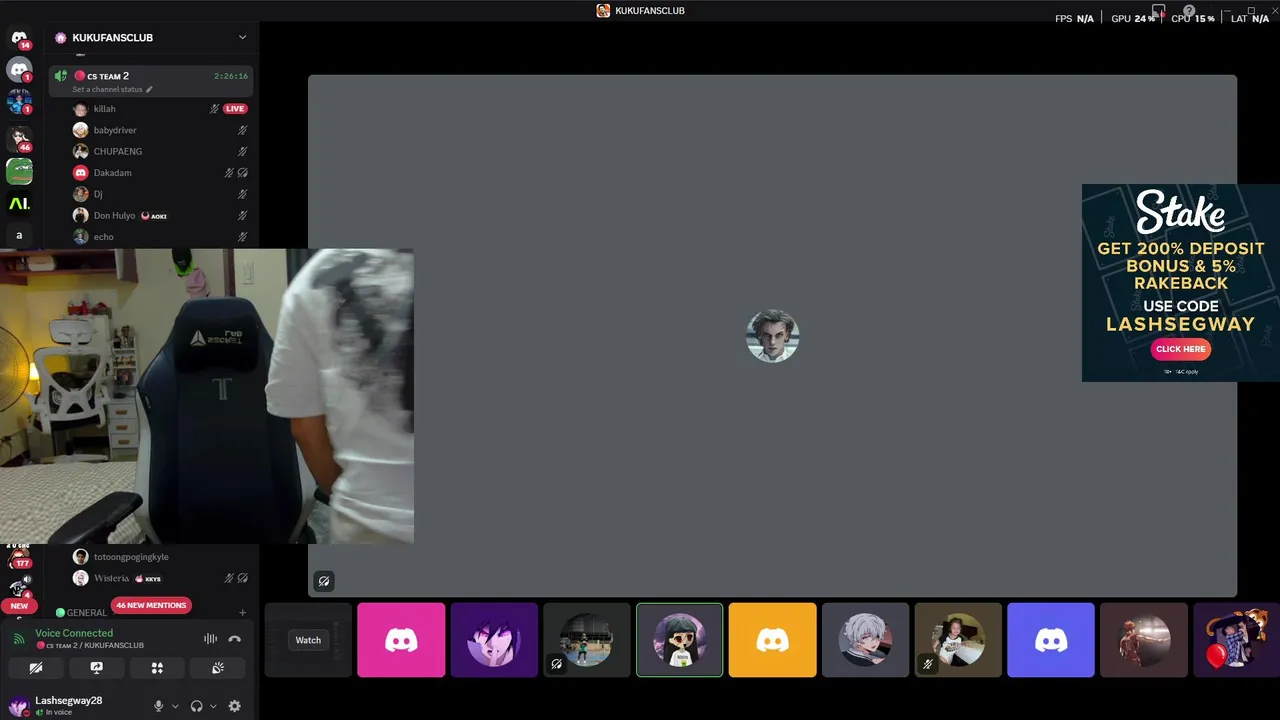Click the NEW unread servers pill
Screen dimensions: 1280x720
pyautogui.click(x=19, y=606)
